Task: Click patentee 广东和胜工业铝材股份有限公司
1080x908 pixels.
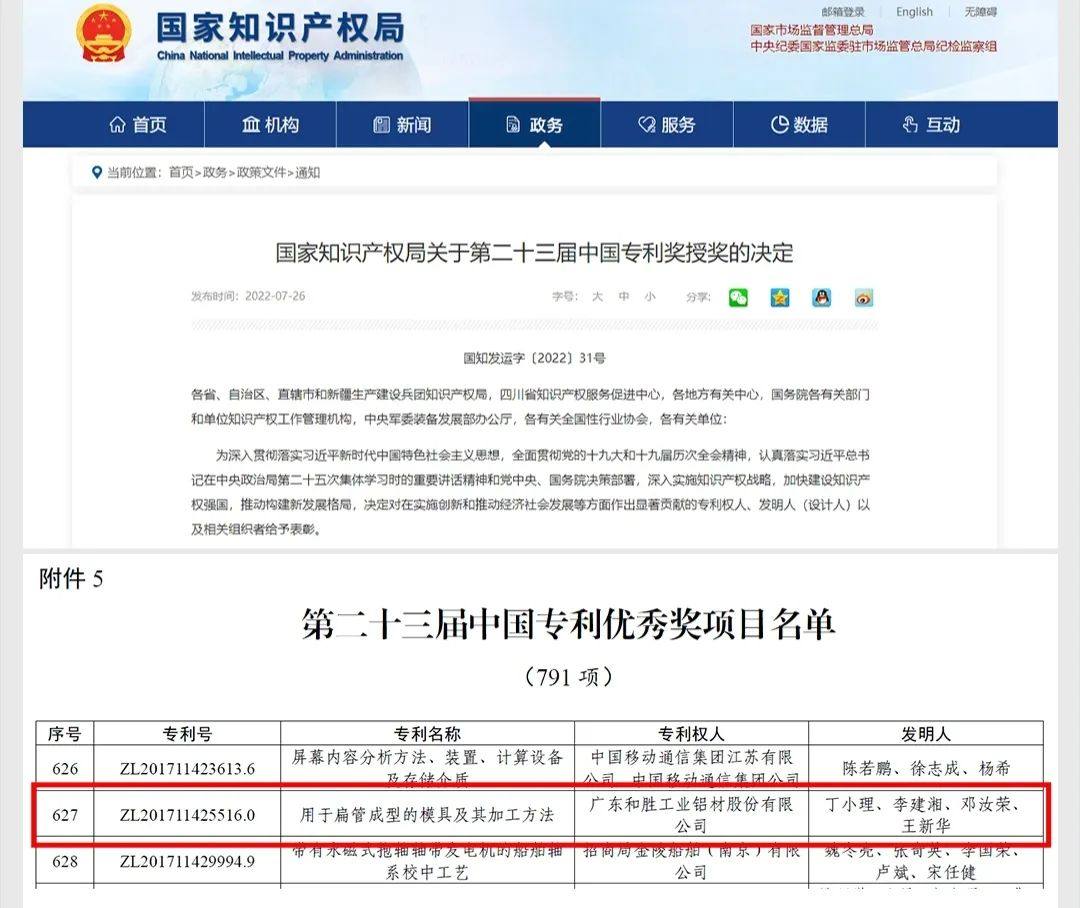Action: (x=692, y=814)
